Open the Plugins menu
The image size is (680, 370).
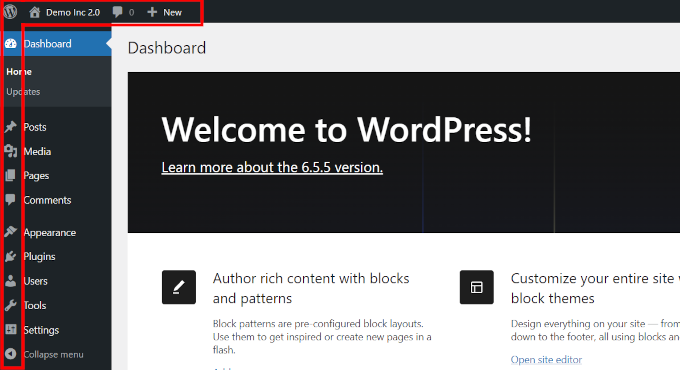point(39,257)
